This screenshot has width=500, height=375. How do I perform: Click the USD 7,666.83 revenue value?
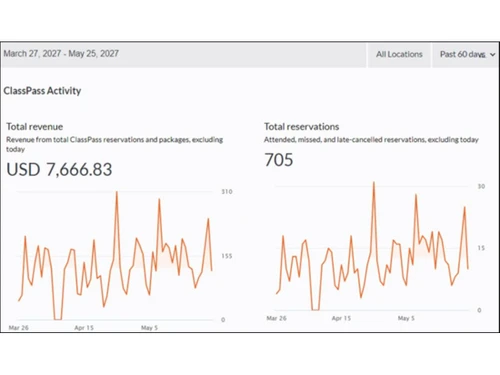pos(59,169)
